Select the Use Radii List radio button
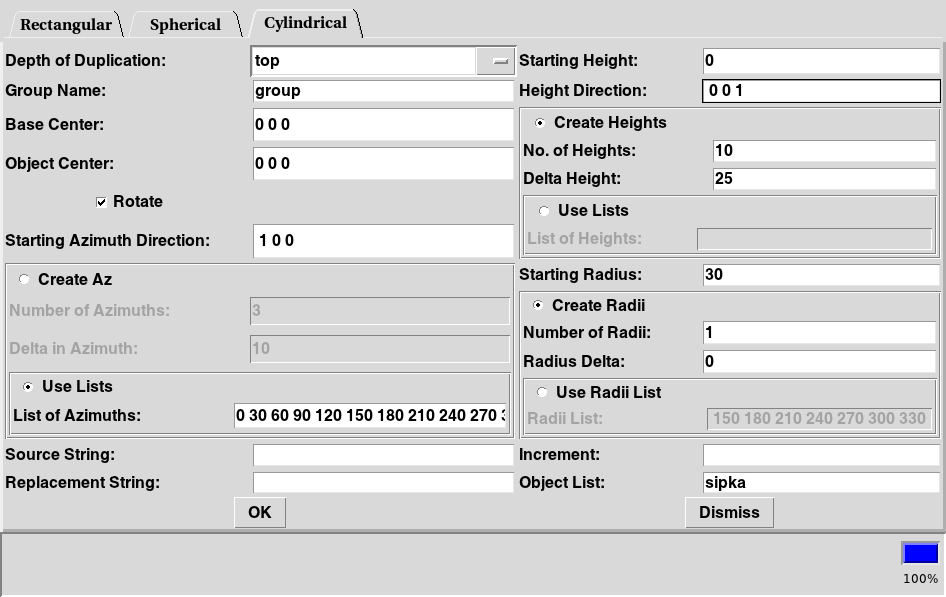946x597 pixels. (x=542, y=393)
